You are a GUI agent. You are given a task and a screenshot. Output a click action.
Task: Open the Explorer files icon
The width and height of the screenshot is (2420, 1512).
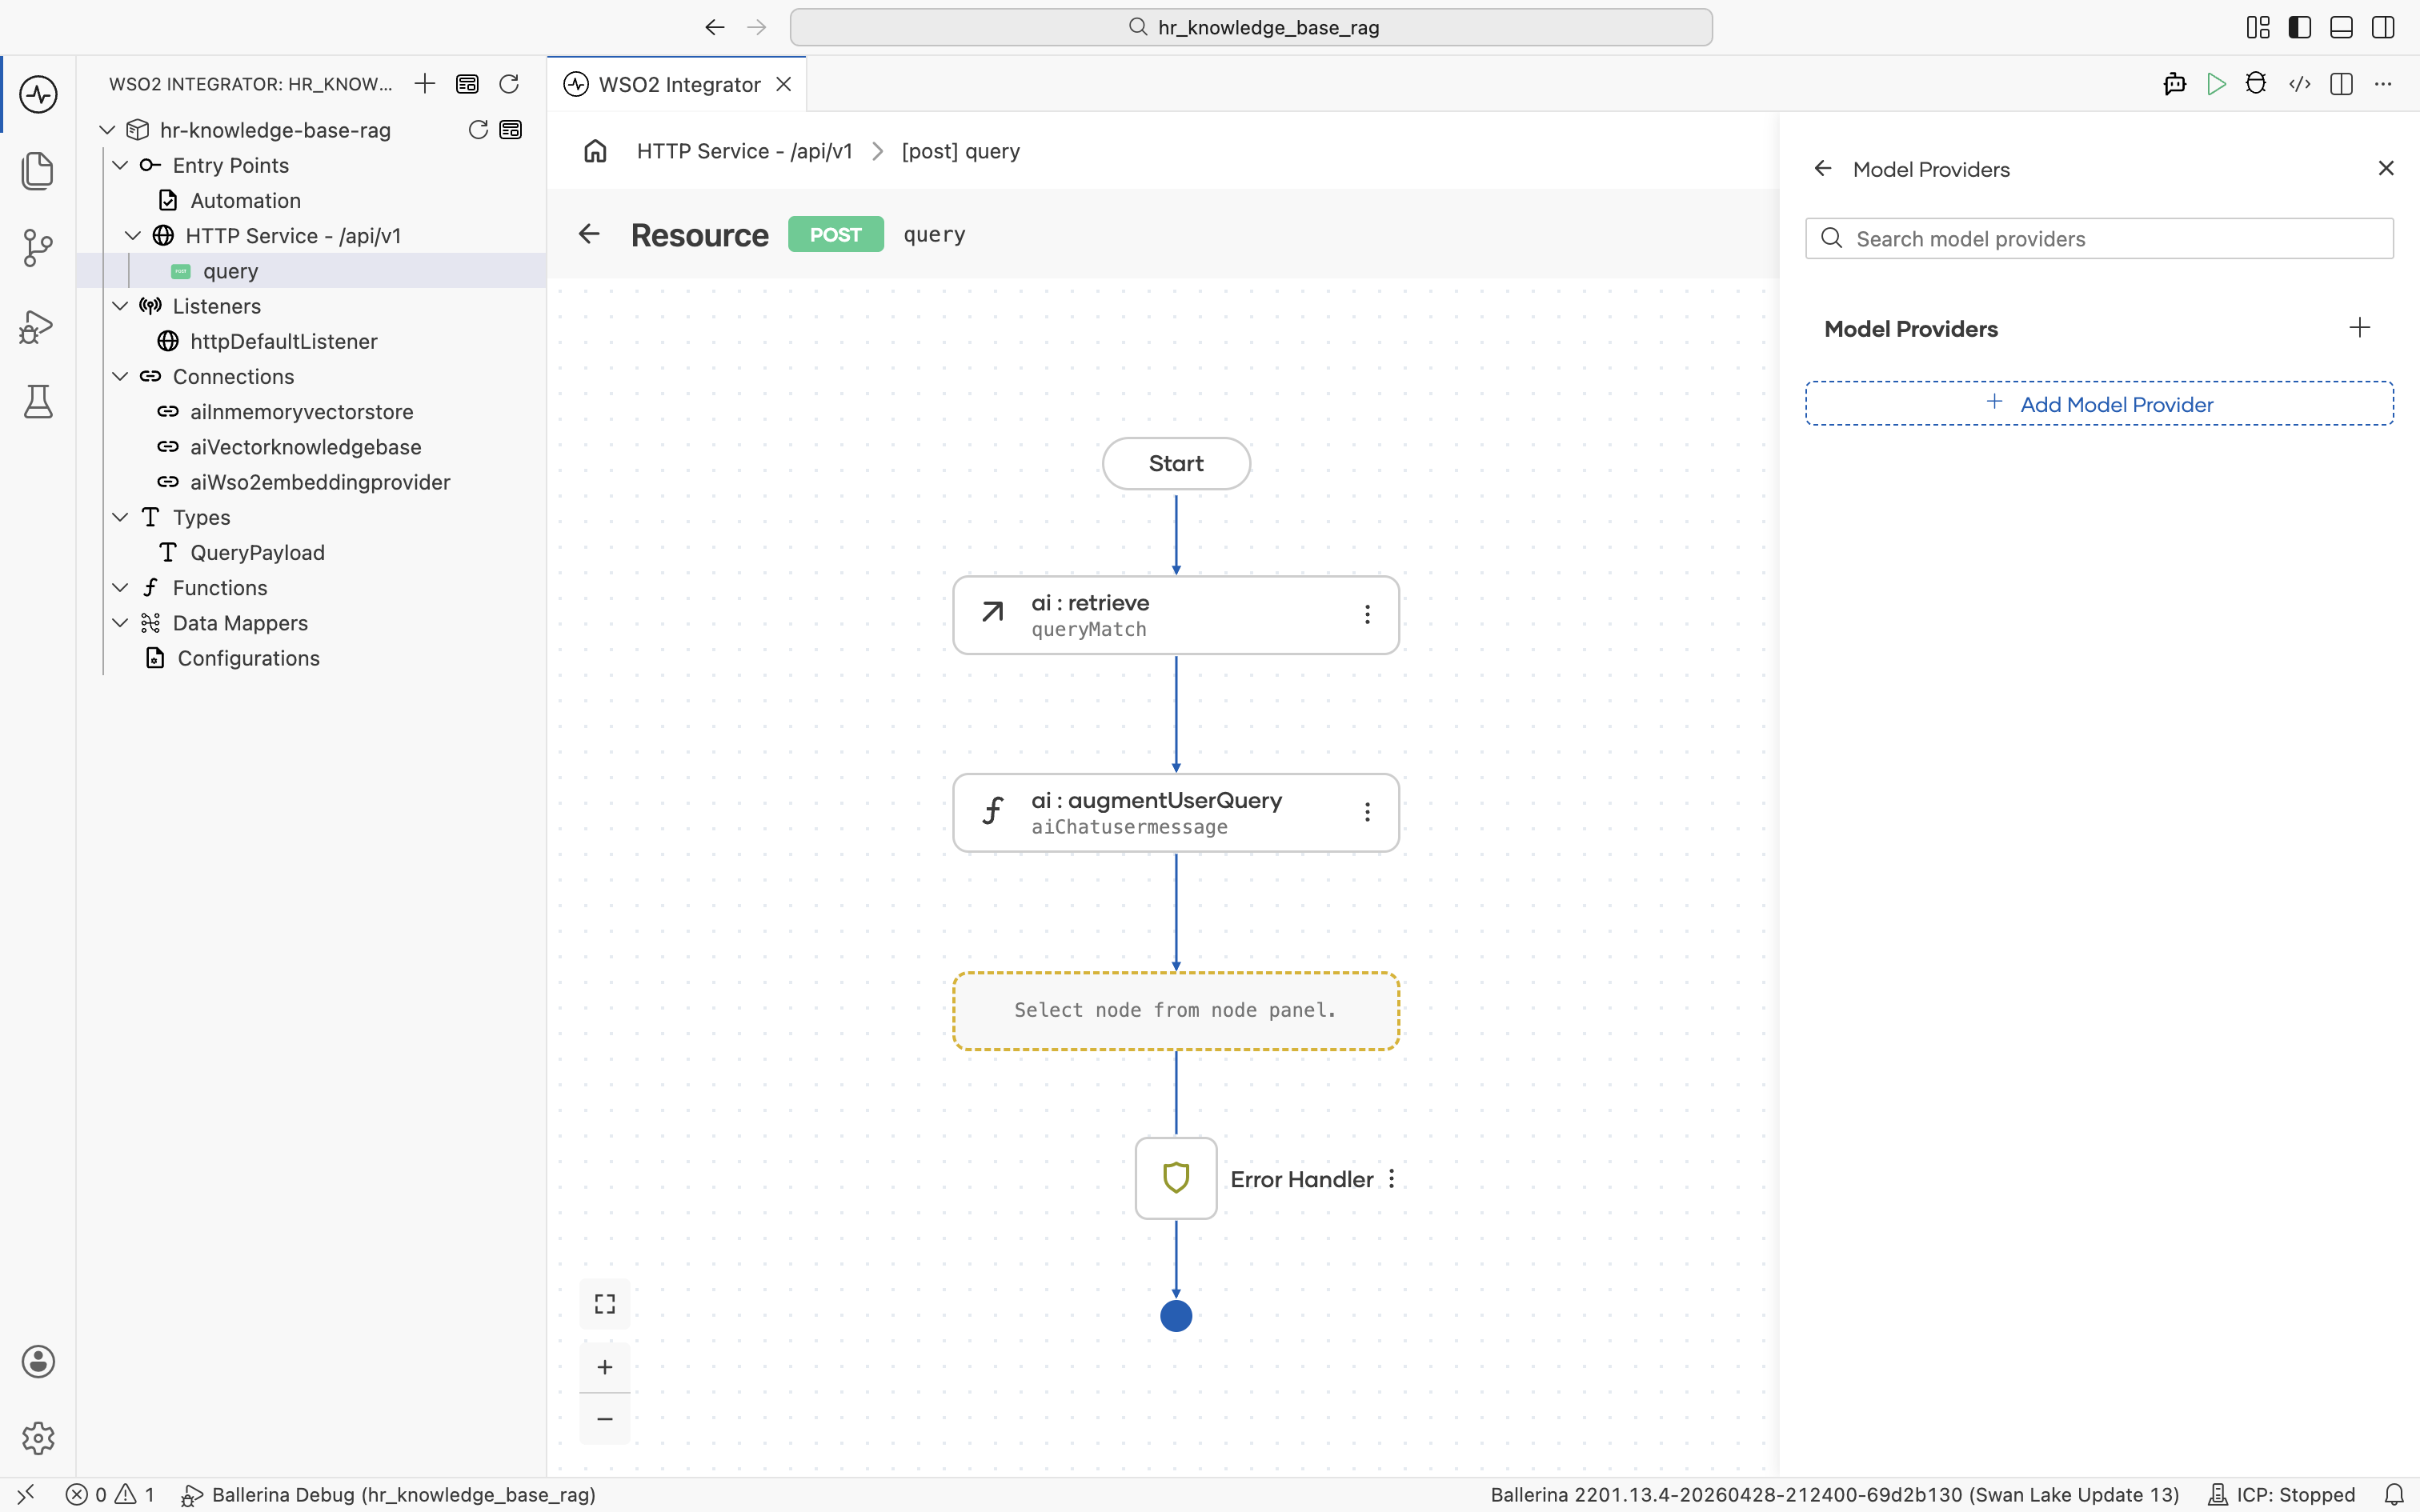[x=38, y=171]
